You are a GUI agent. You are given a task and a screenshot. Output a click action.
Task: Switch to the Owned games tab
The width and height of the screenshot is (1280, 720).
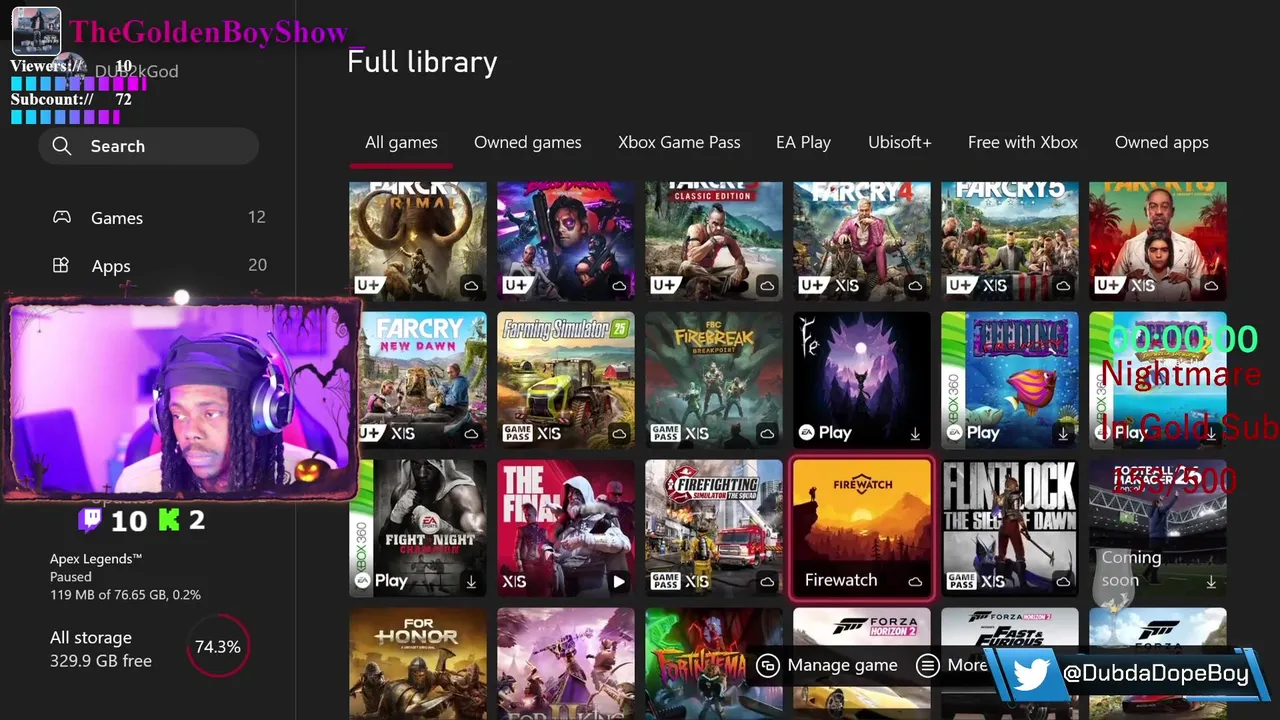[527, 142]
